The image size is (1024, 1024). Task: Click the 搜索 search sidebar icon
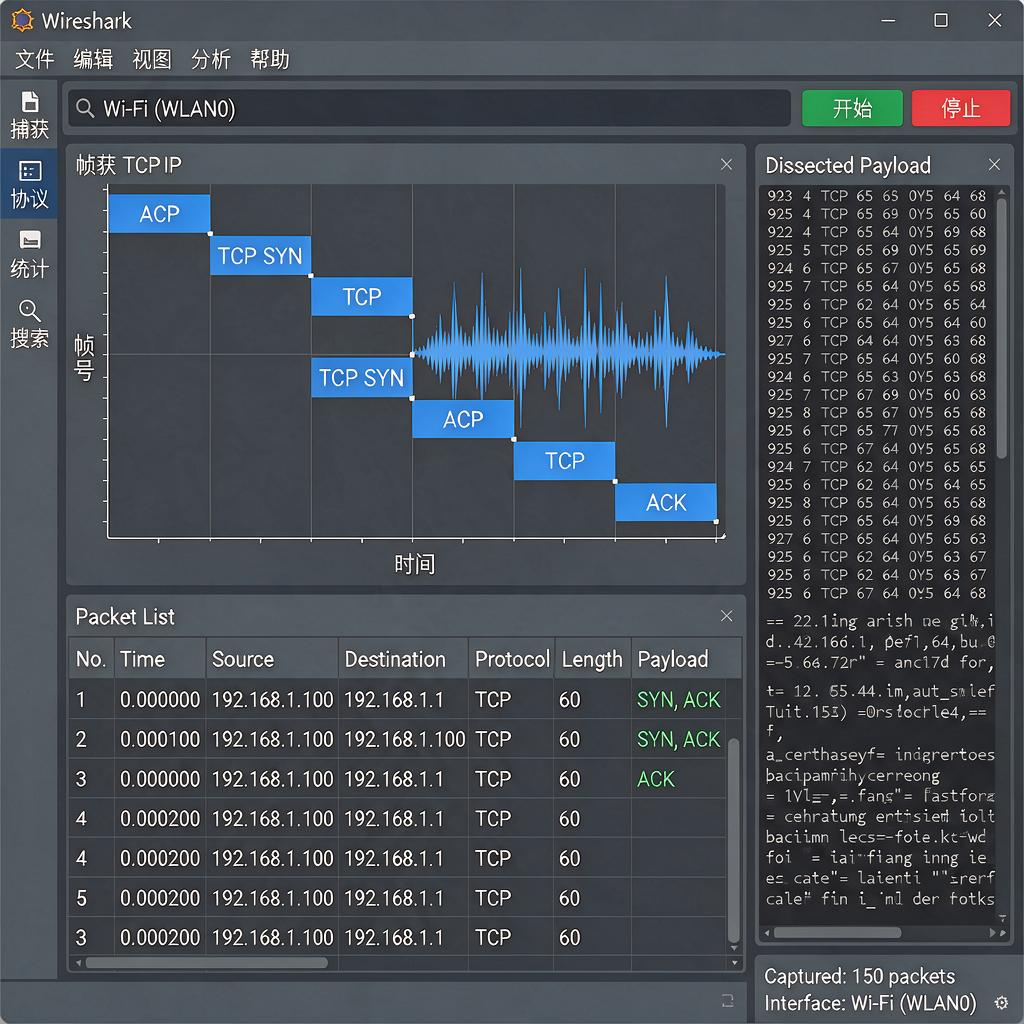click(x=29, y=324)
